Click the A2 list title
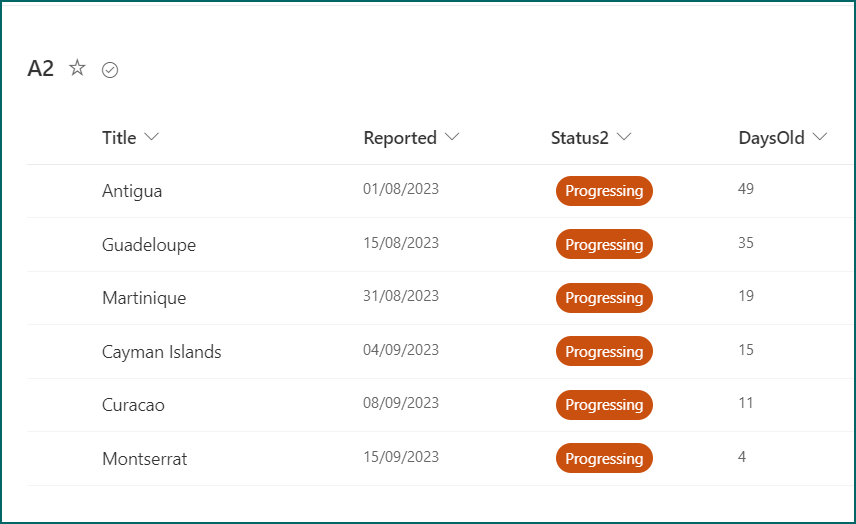Viewport: 856px width, 524px height. (x=41, y=69)
